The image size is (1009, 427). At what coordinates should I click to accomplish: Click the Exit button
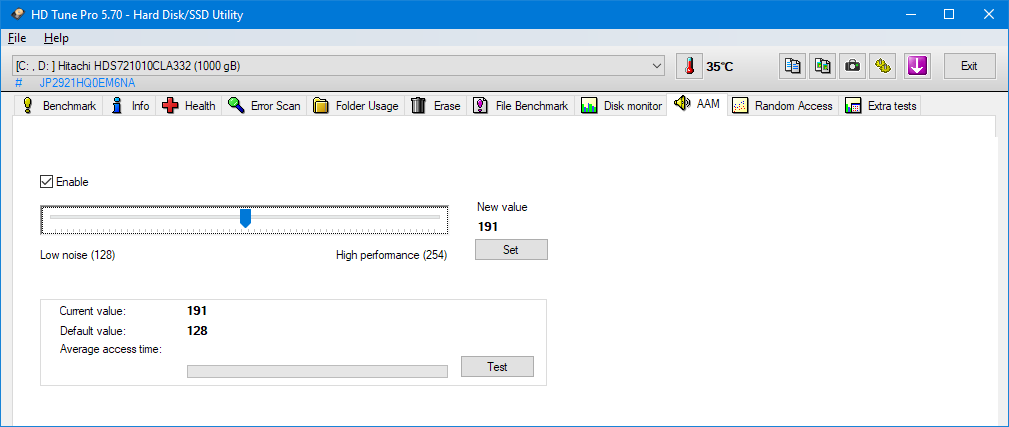969,66
